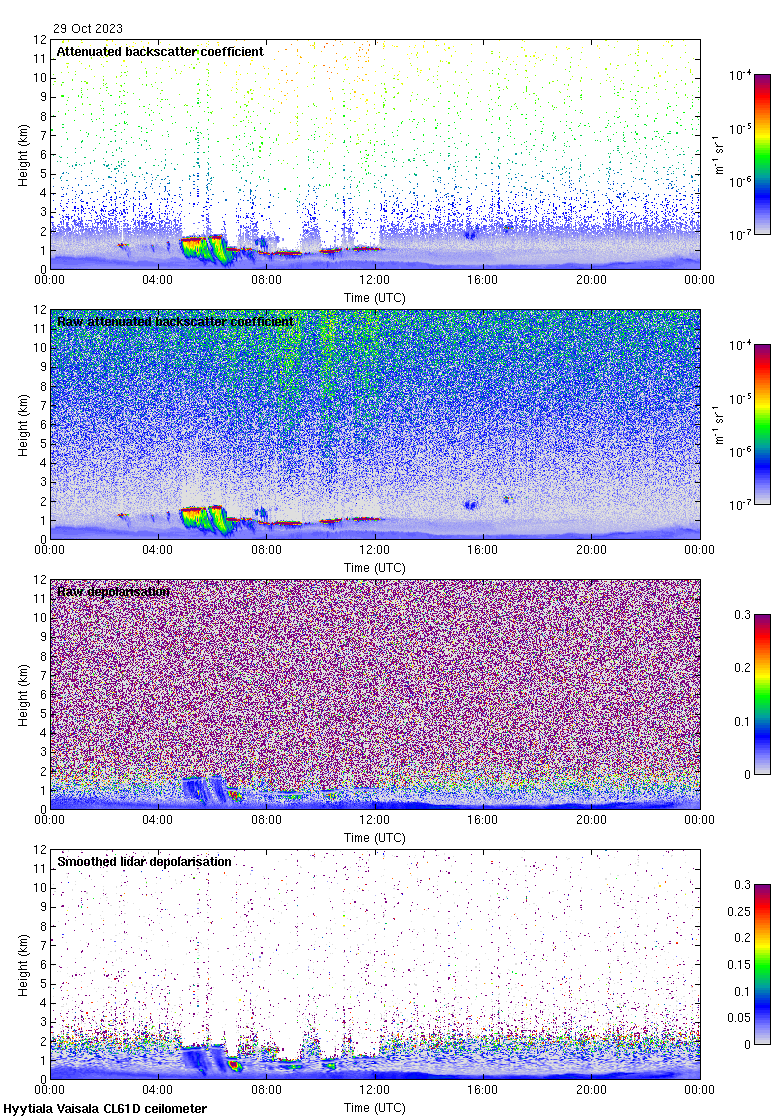Click the 12:00 tick under the Attenuated backscatter plot

tap(374, 280)
